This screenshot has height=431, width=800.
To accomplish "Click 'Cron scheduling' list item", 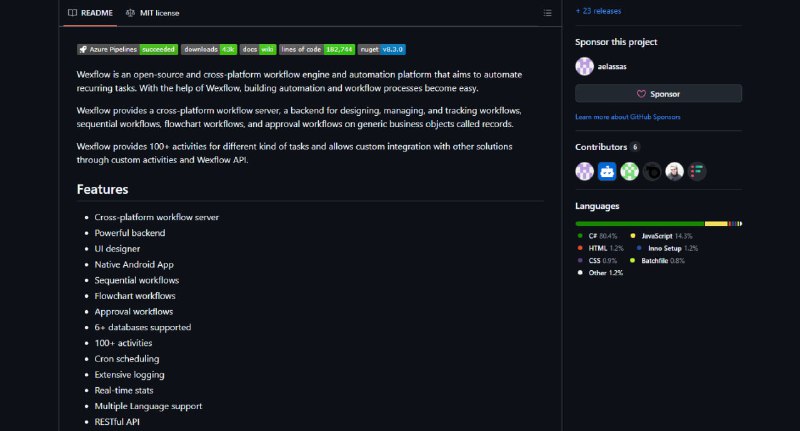I will [x=127, y=359].
